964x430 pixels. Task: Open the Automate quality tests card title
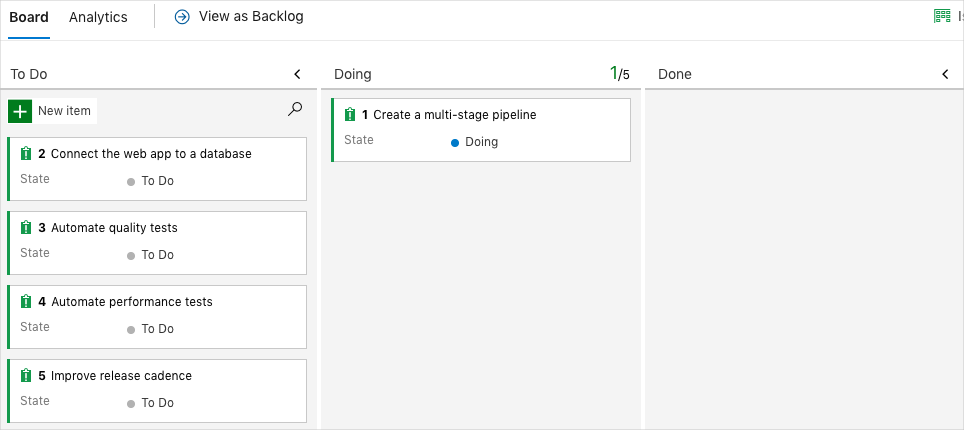(x=114, y=228)
